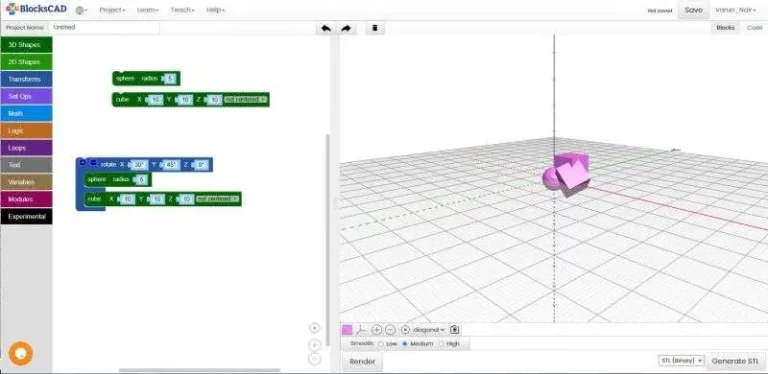Image resolution: width=768 pixels, height=374 pixels.
Task: Open the Project menu
Action: pyautogui.click(x=112, y=10)
